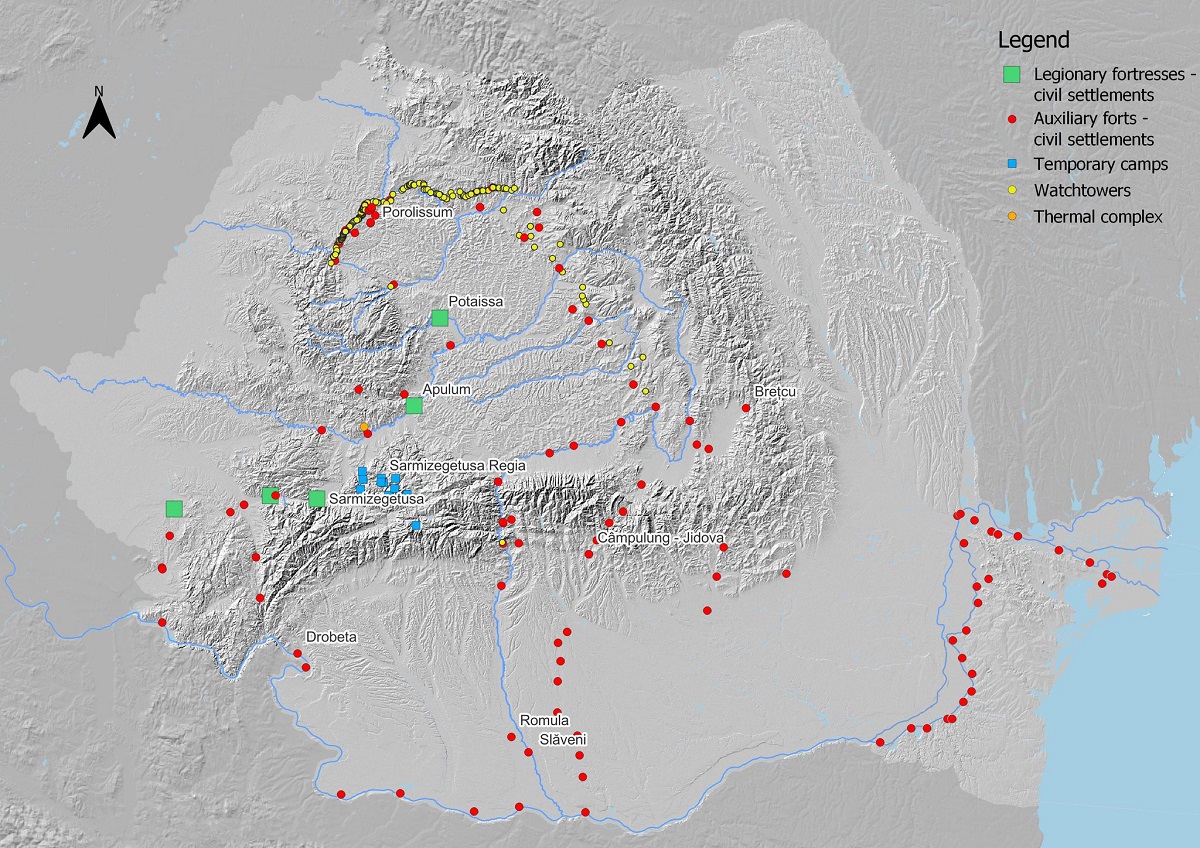This screenshot has height=848, width=1200.
Task: Select the Slăveni place label
Action: [x=563, y=740]
